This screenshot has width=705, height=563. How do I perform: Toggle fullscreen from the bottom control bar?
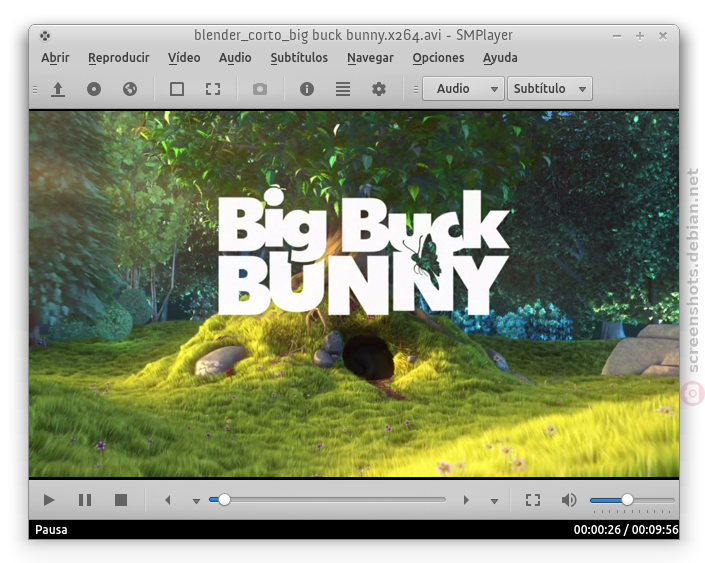pyautogui.click(x=533, y=500)
